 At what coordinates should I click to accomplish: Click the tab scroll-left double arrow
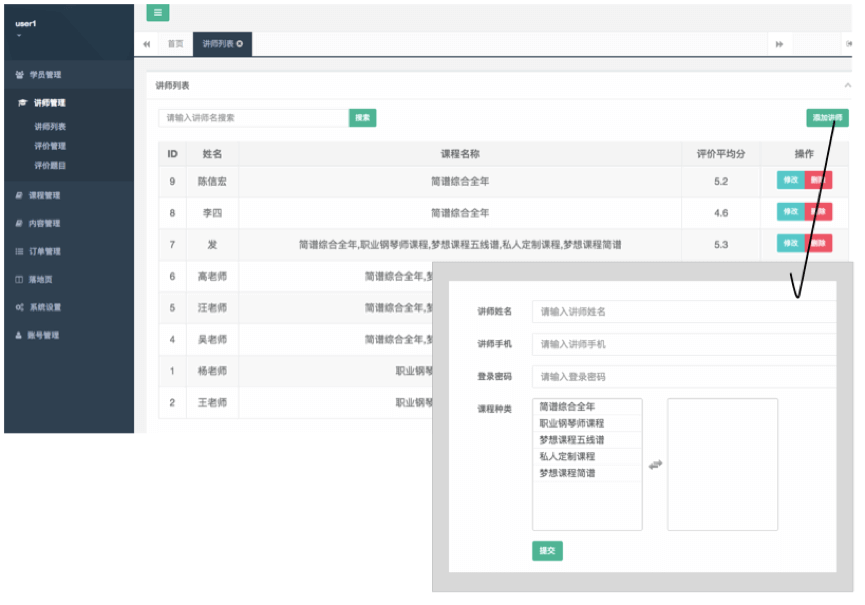tap(147, 44)
